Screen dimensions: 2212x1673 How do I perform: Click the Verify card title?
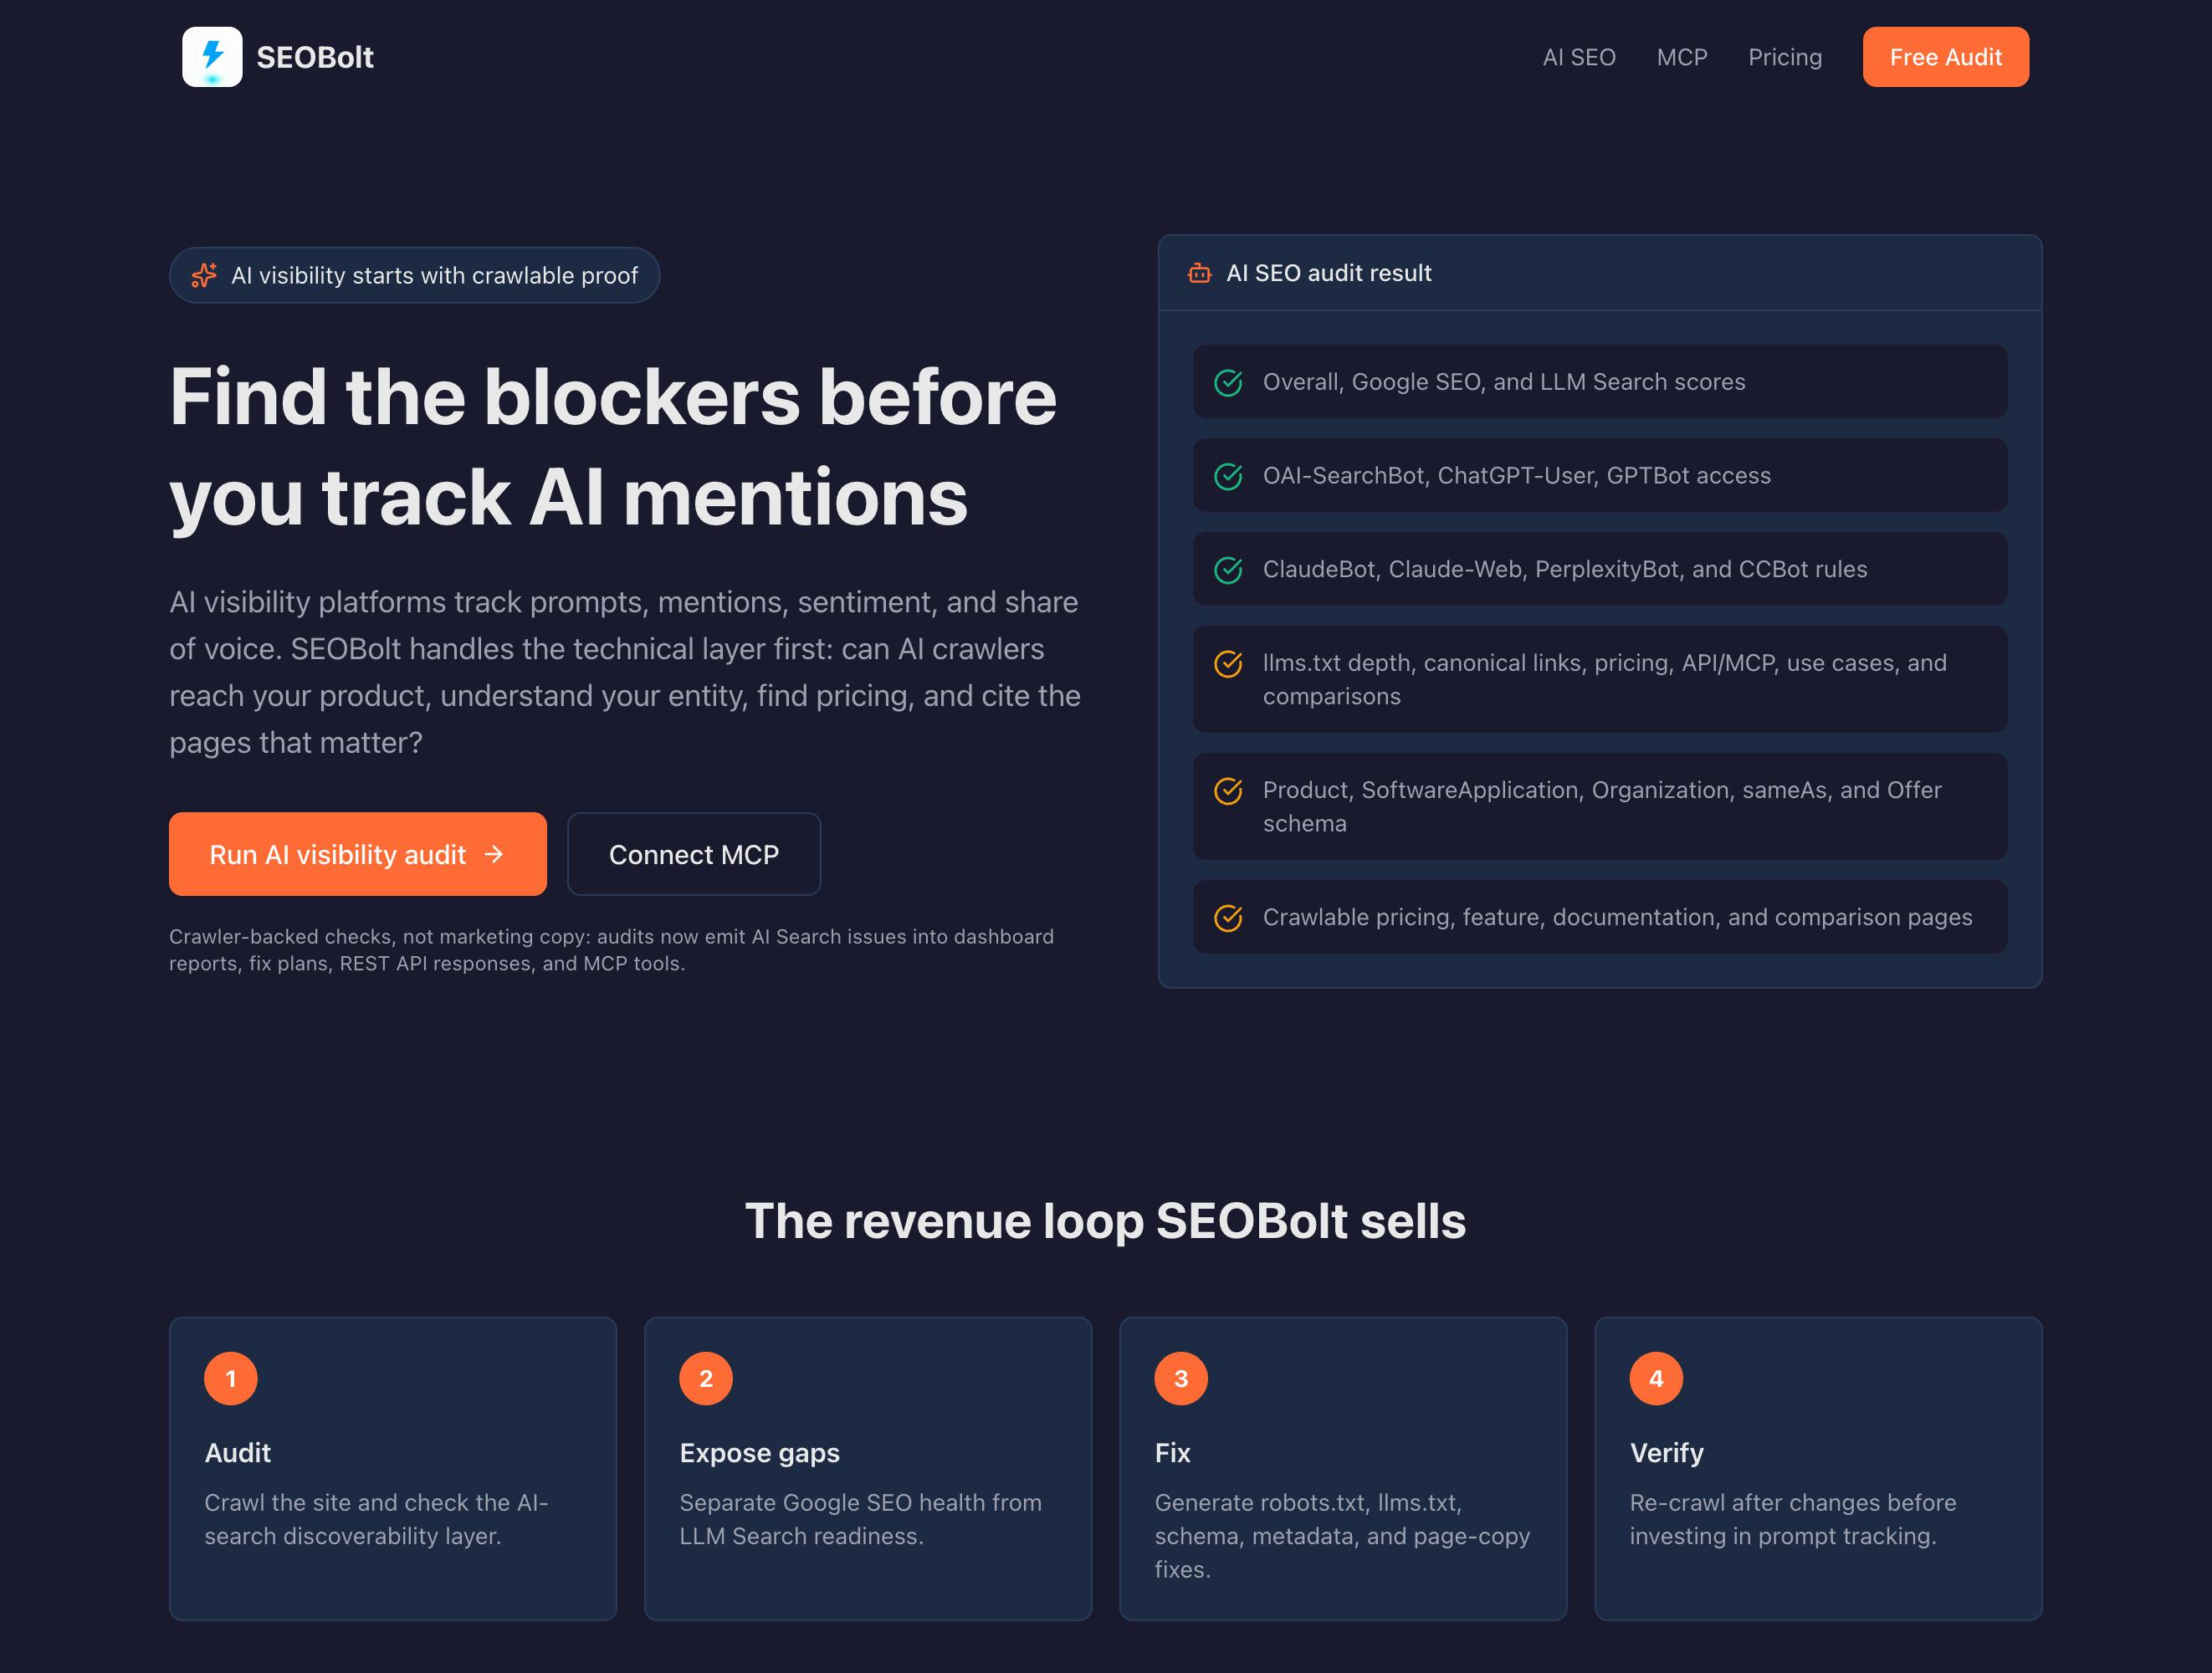click(1667, 1453)
